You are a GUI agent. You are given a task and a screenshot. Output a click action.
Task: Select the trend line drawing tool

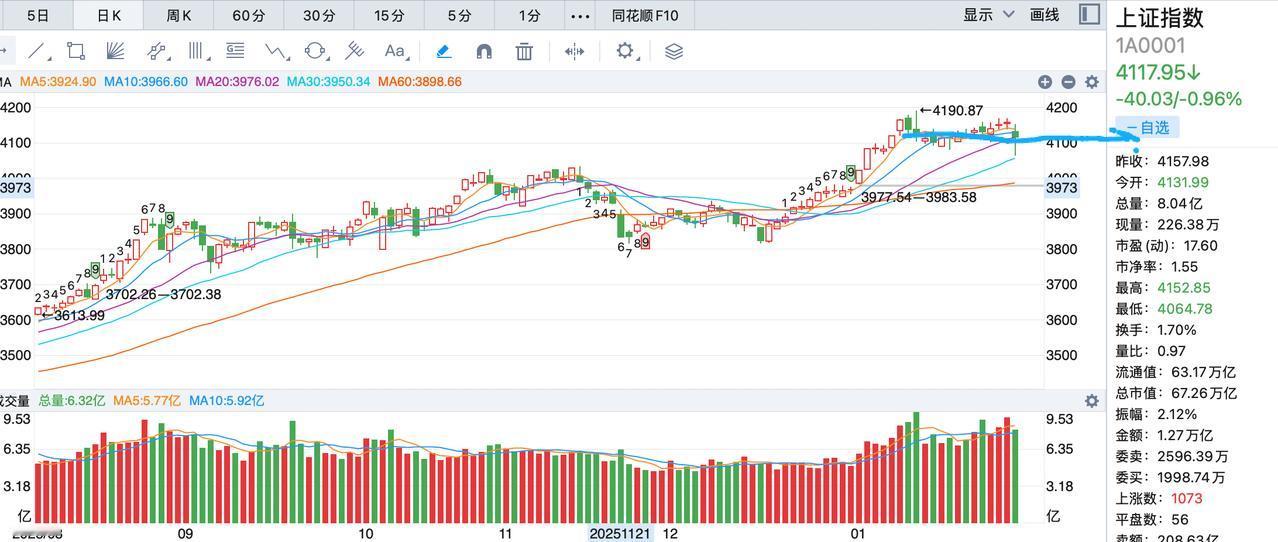37,51
